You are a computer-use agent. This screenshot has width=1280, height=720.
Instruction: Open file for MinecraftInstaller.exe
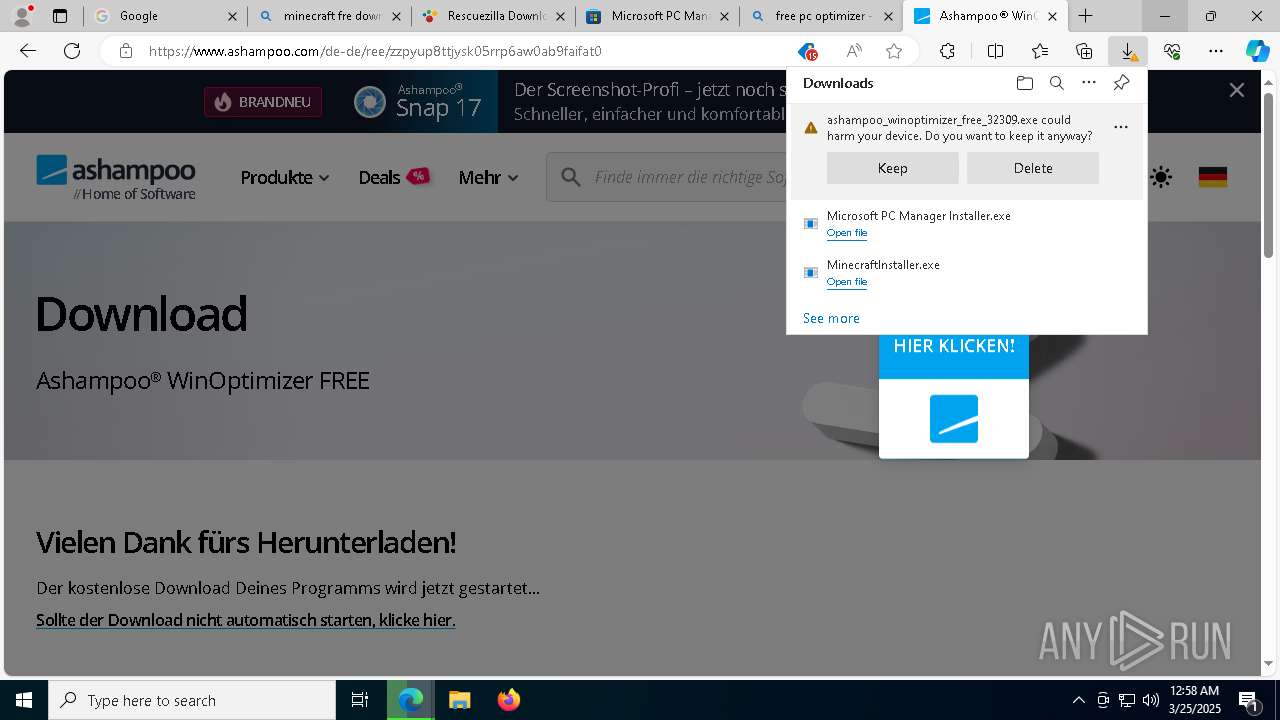[847, 282]
